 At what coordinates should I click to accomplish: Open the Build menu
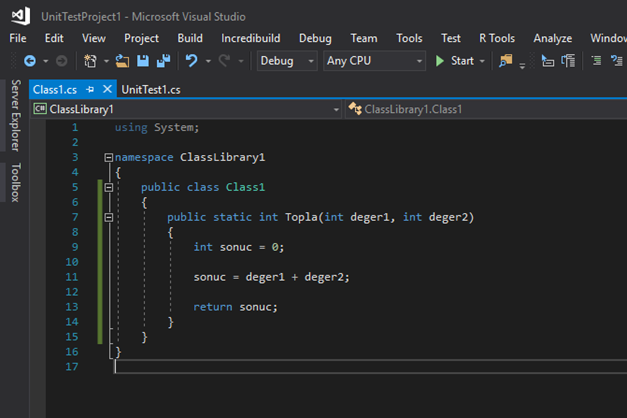190,38
